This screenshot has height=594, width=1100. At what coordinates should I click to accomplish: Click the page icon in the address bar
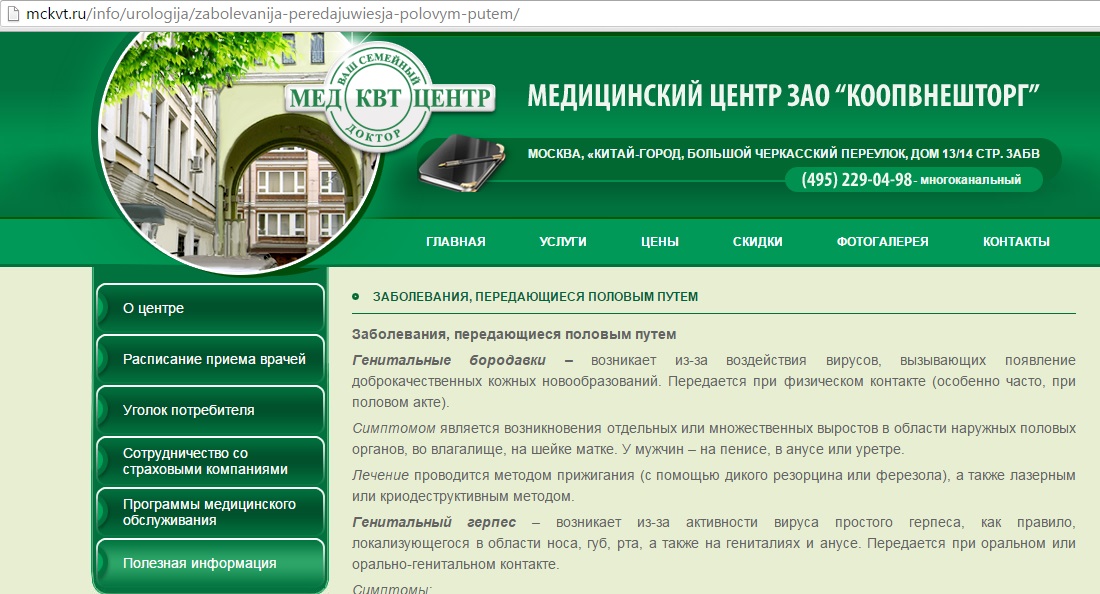click(x=14, y=15)
